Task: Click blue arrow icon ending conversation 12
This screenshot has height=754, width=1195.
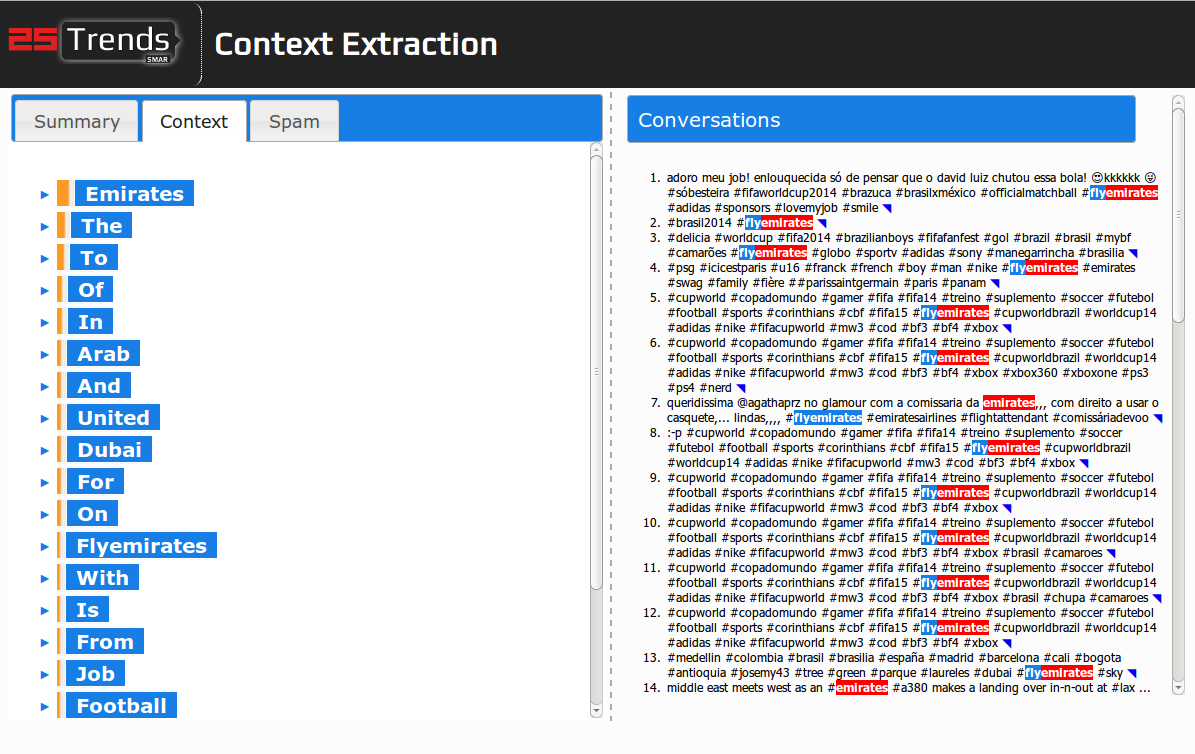Action: 1008,643
